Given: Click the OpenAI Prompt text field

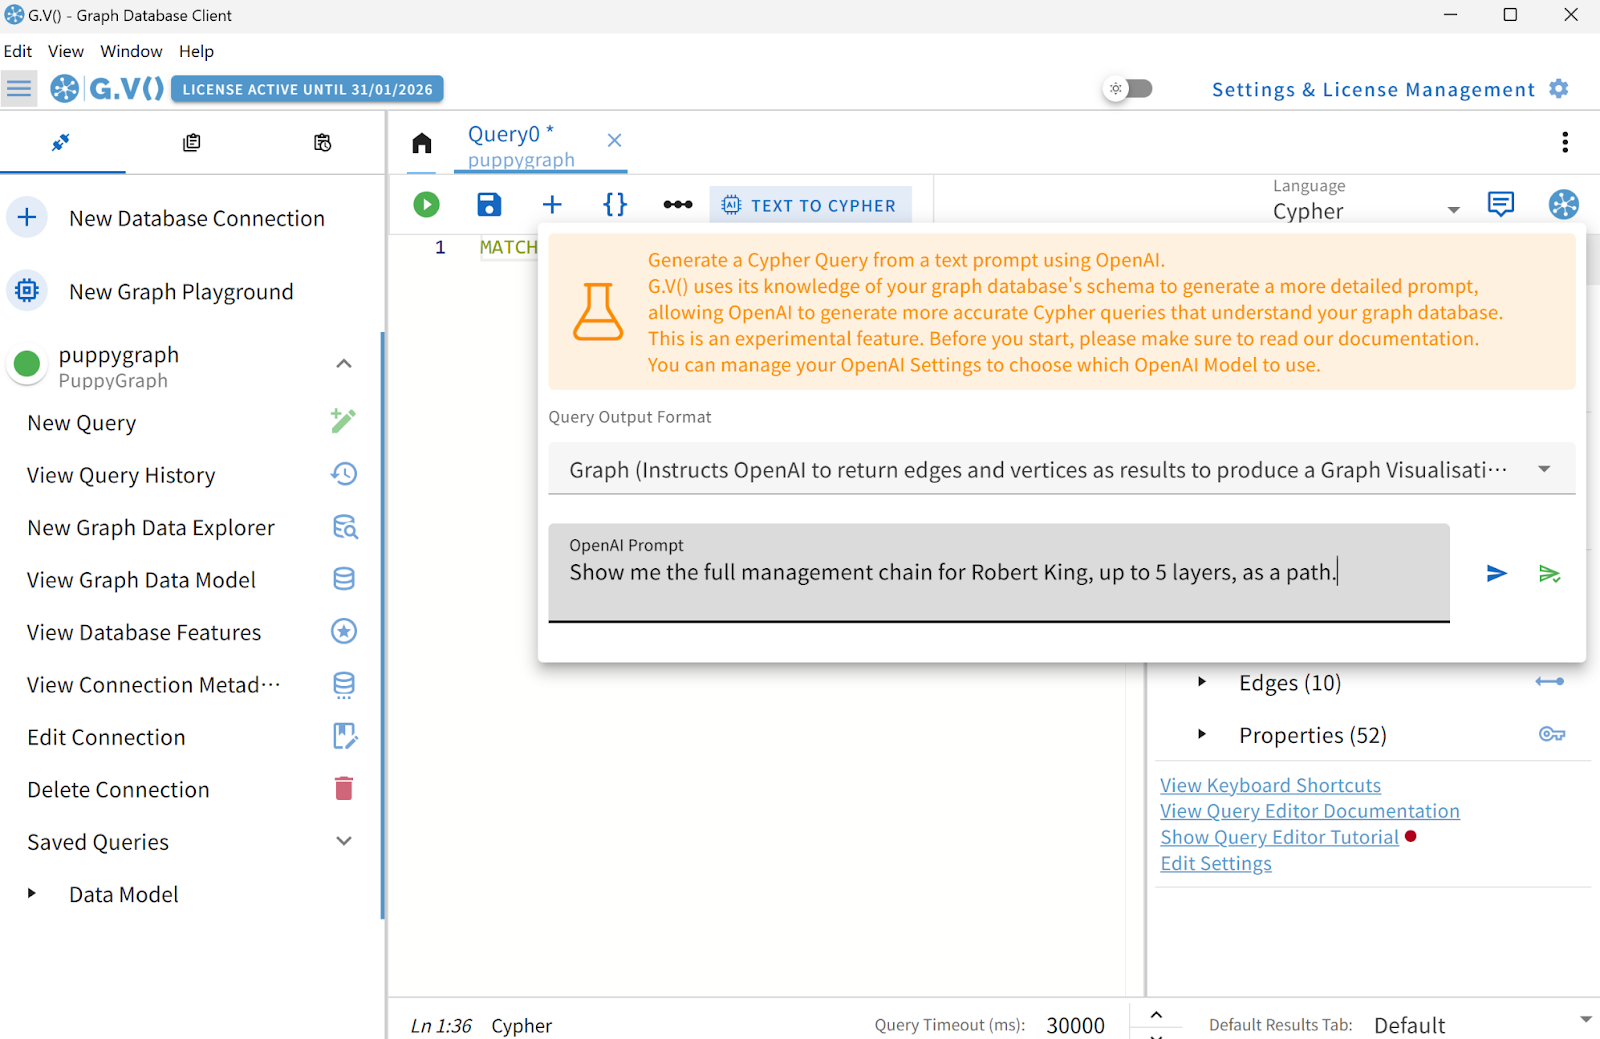Looking at the screenshot, I should pos(999,572).
